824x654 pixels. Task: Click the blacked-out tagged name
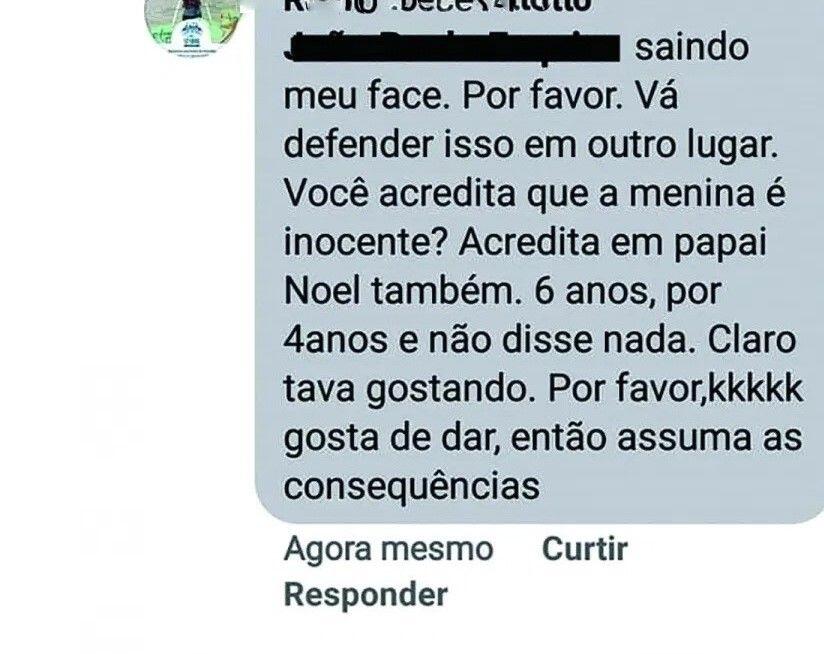pyautogui.click(x=452, y=47)
